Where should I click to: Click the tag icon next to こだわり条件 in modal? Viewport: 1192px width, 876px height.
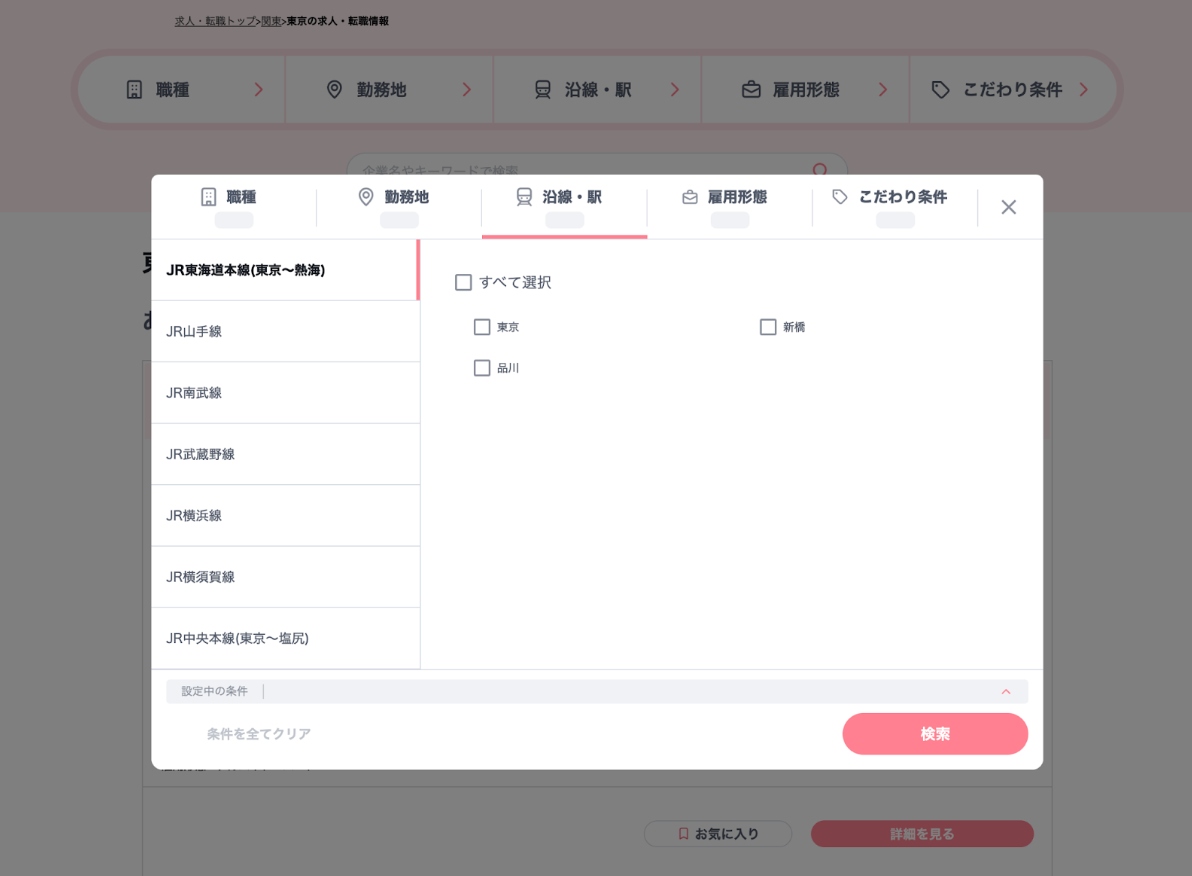841,197
